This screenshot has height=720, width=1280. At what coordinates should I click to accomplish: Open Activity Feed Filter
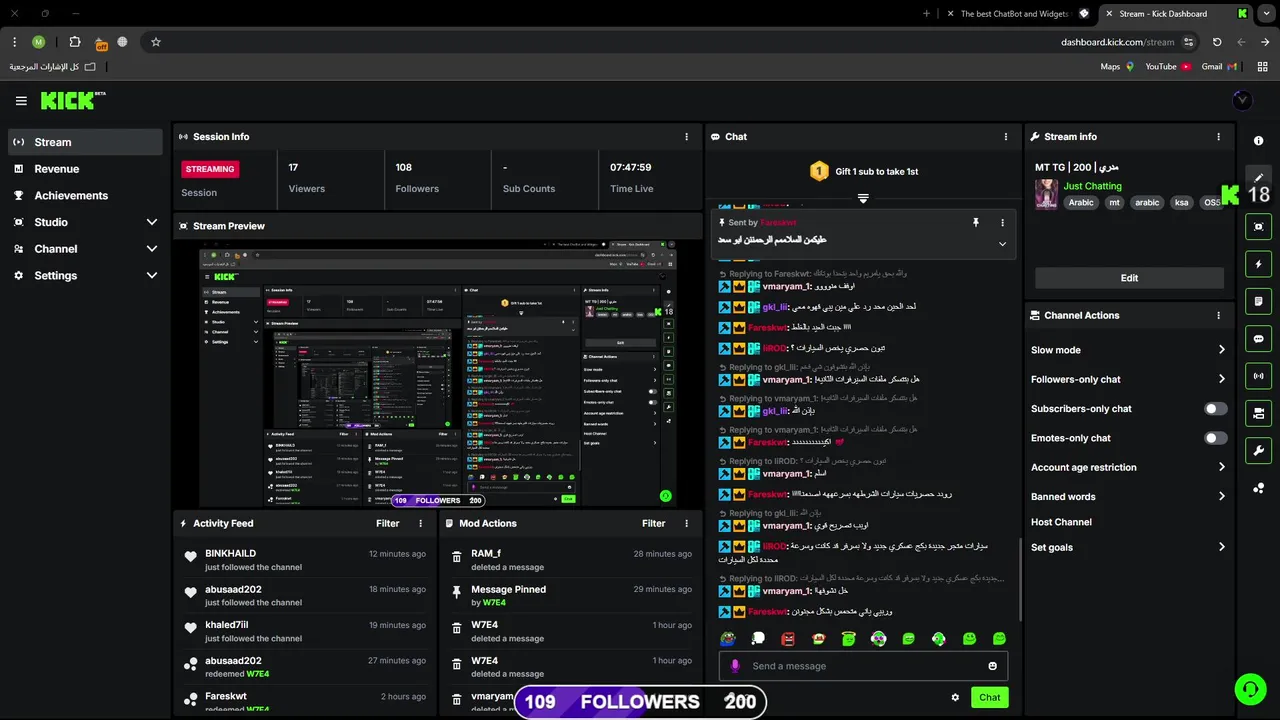tap(388, 523)
